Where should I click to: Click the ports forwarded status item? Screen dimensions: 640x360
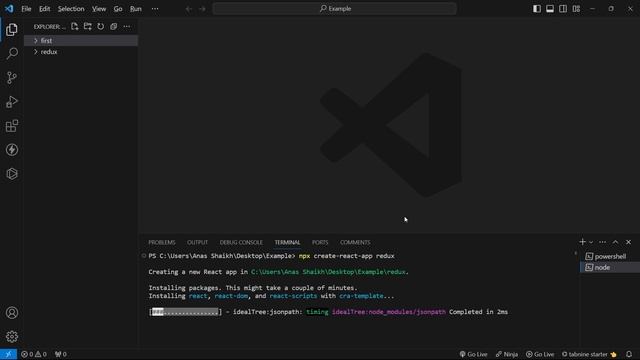coord(60,354)
